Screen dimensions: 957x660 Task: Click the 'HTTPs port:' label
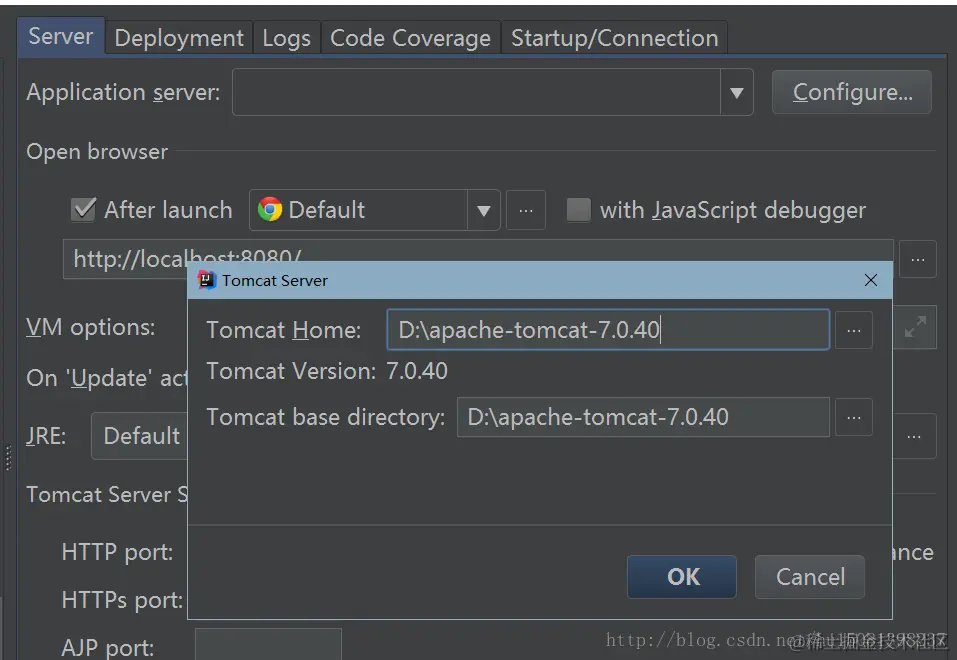click(122, 600)
